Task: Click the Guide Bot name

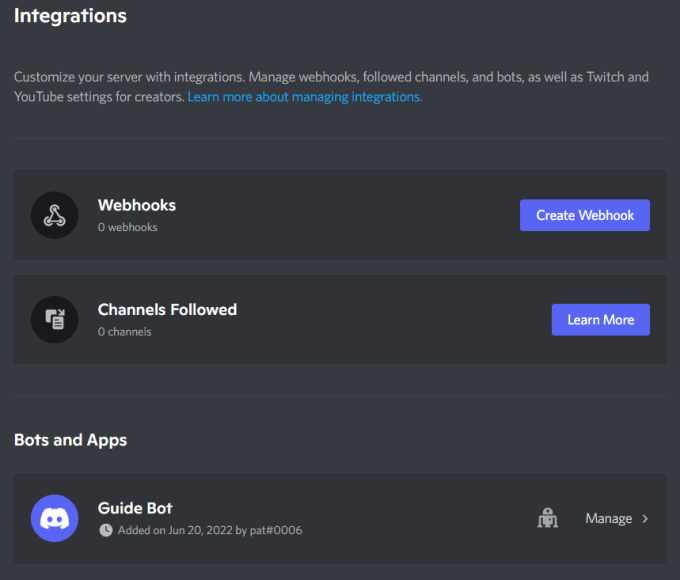Action: 135,508
